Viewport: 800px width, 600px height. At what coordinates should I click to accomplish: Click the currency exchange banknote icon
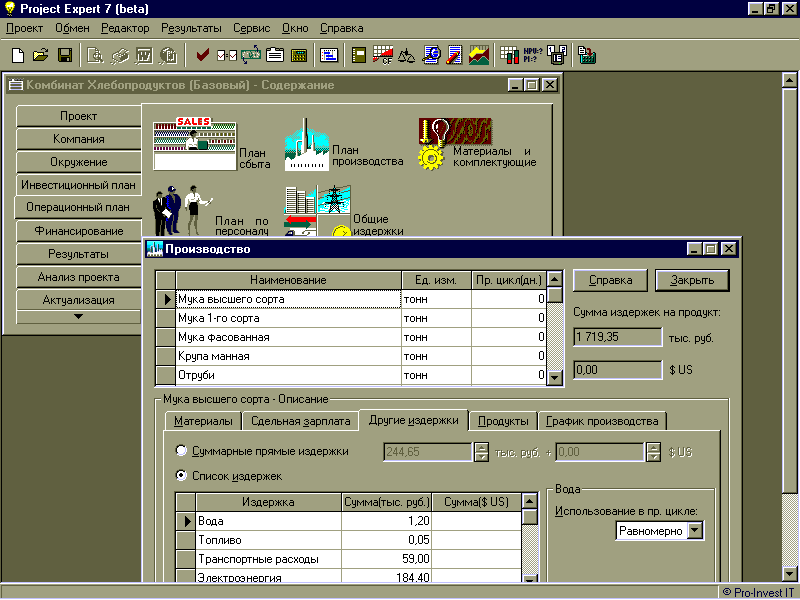(x=251, y=55)
